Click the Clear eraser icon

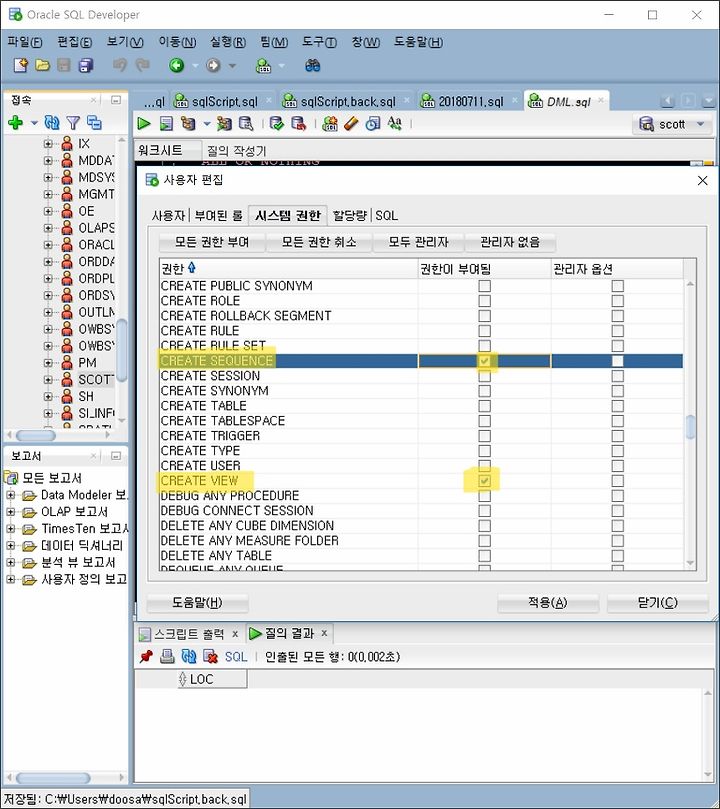click(351, 123)
